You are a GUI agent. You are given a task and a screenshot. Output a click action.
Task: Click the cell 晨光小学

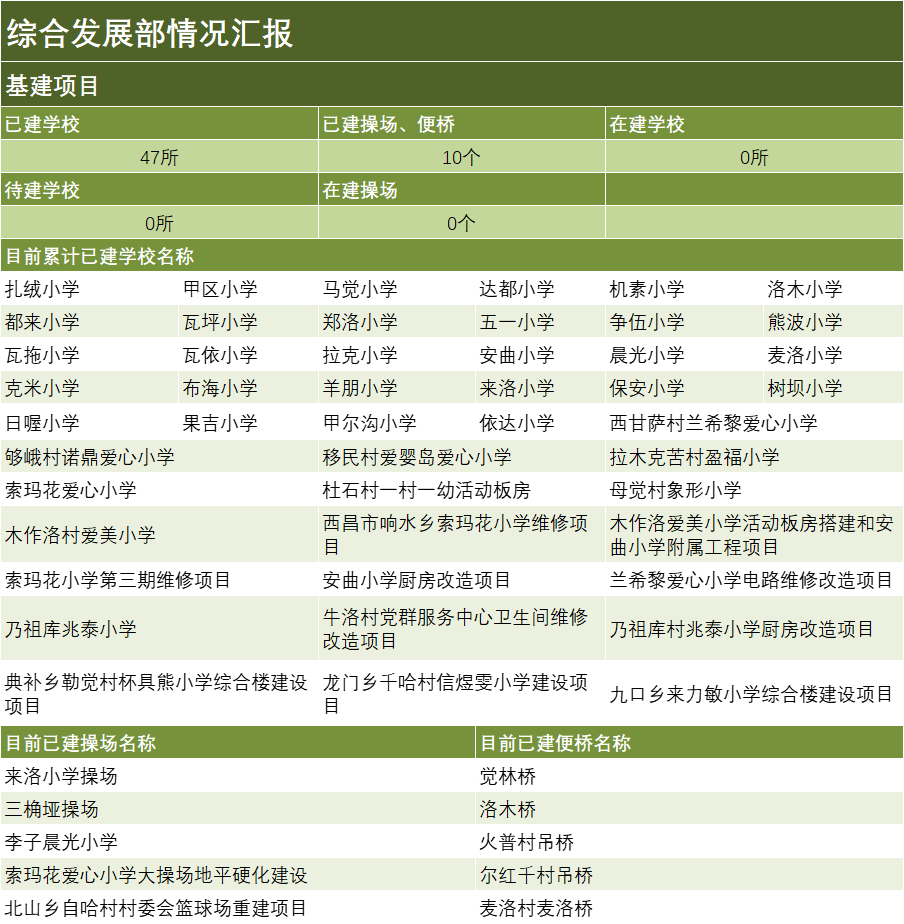(684, 354)
